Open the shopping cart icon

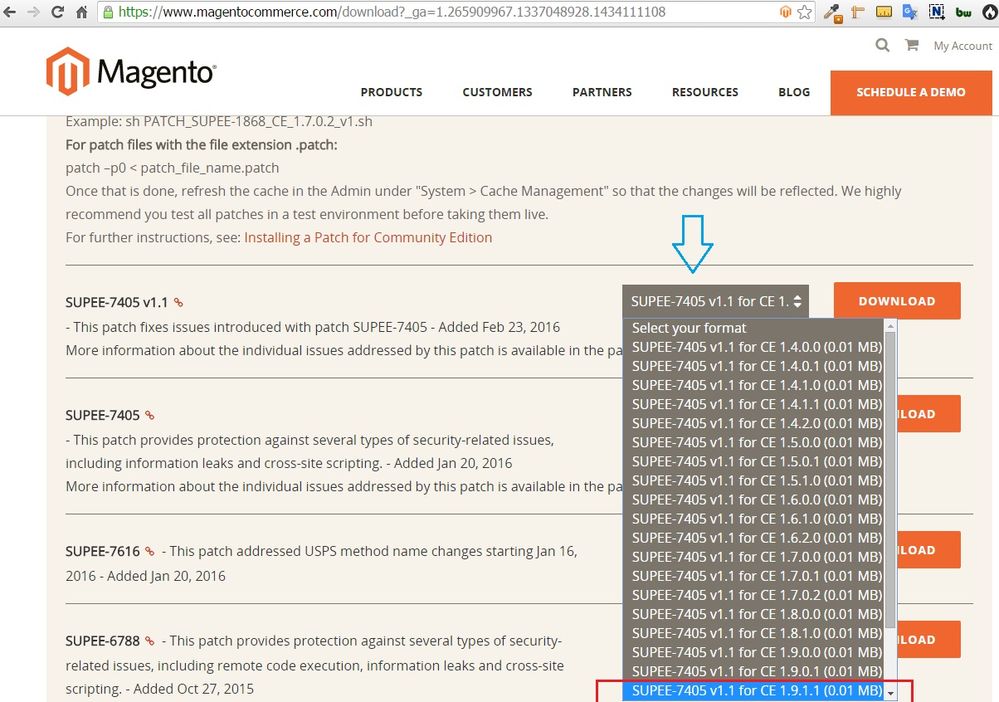[912, 45]
